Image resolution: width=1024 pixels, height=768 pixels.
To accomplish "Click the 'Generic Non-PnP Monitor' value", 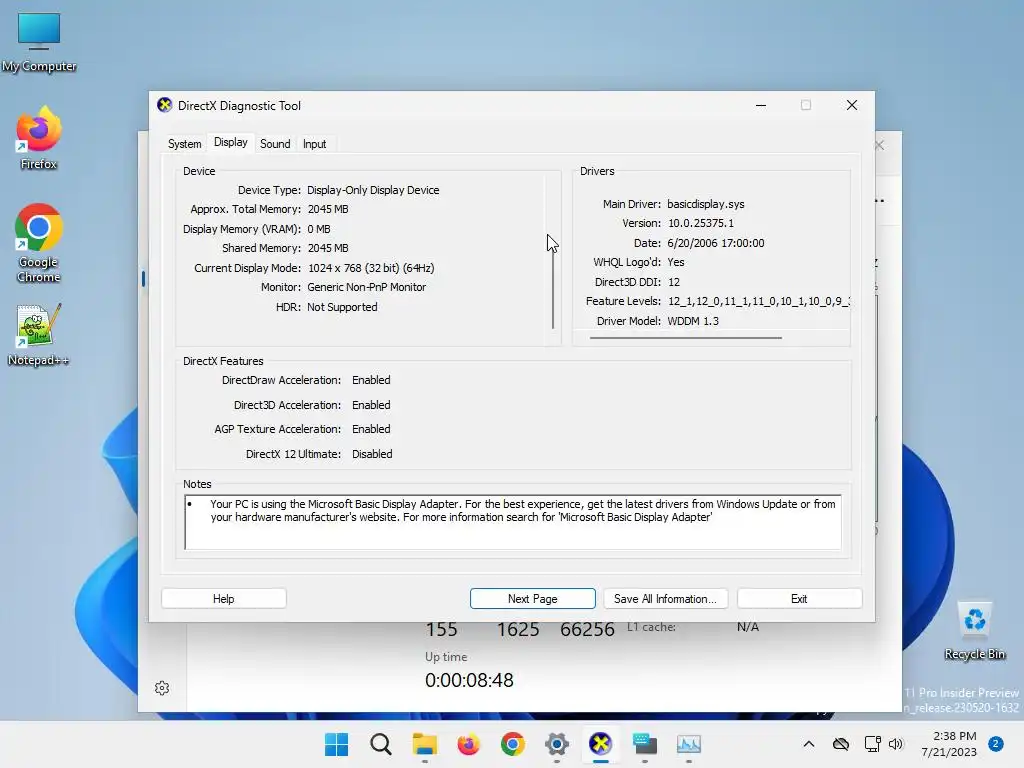I will coord(366,287).
